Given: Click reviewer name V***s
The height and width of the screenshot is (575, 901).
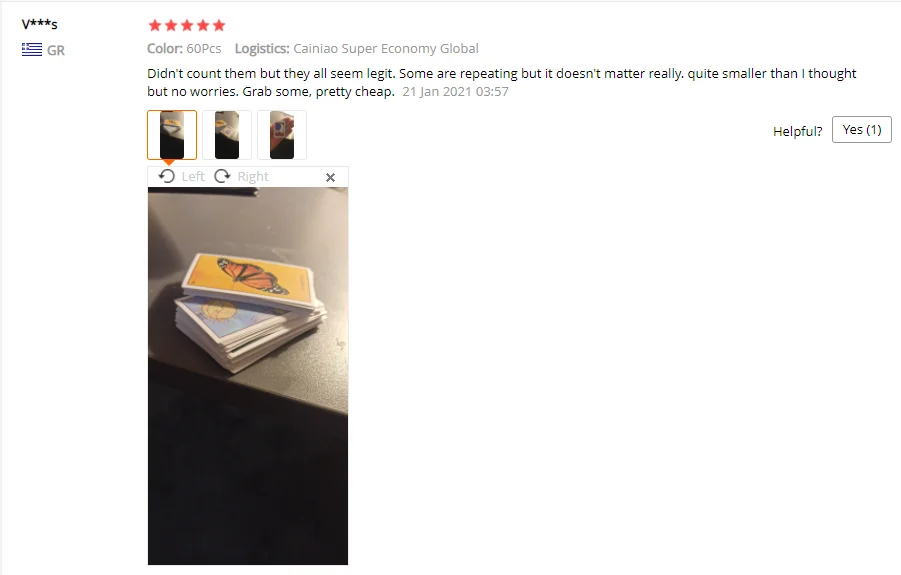Looking at the screenshot, I should point(40,24).
